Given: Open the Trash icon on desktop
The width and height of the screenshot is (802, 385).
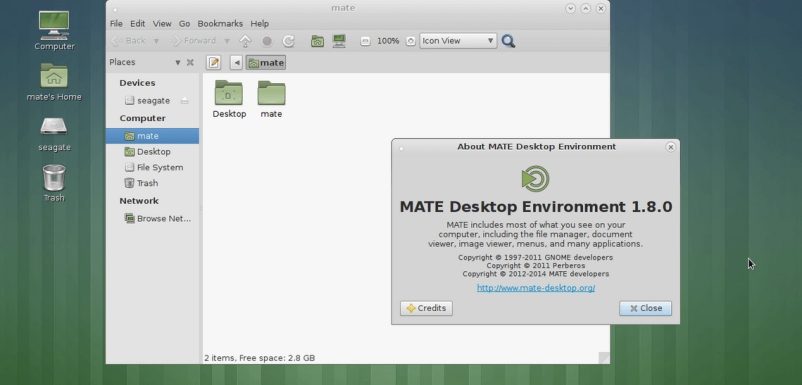Looking at the screenshot, I should point(54,183).
